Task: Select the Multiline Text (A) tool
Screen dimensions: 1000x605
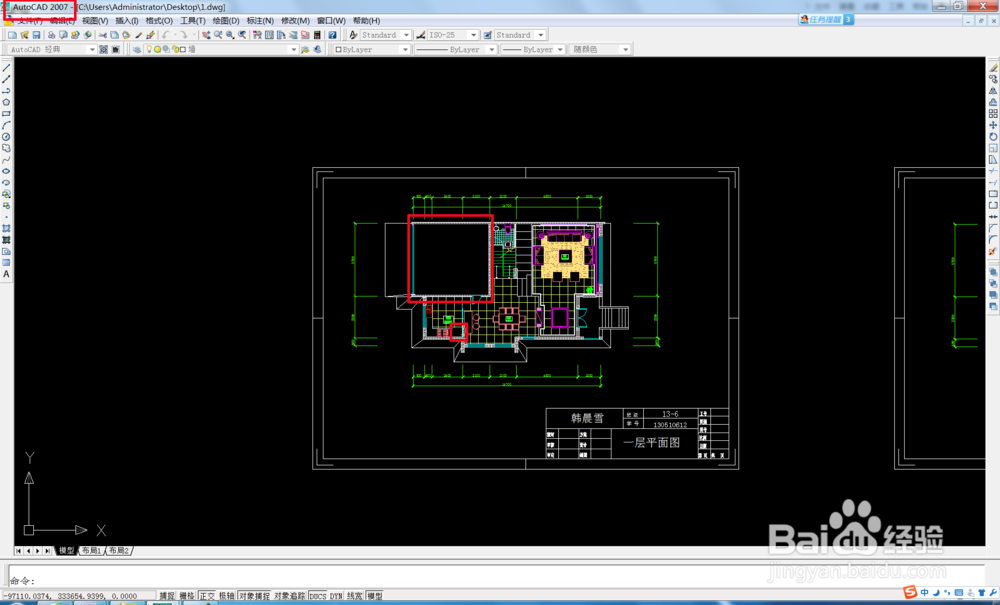Action: click(x=6, y=275)
